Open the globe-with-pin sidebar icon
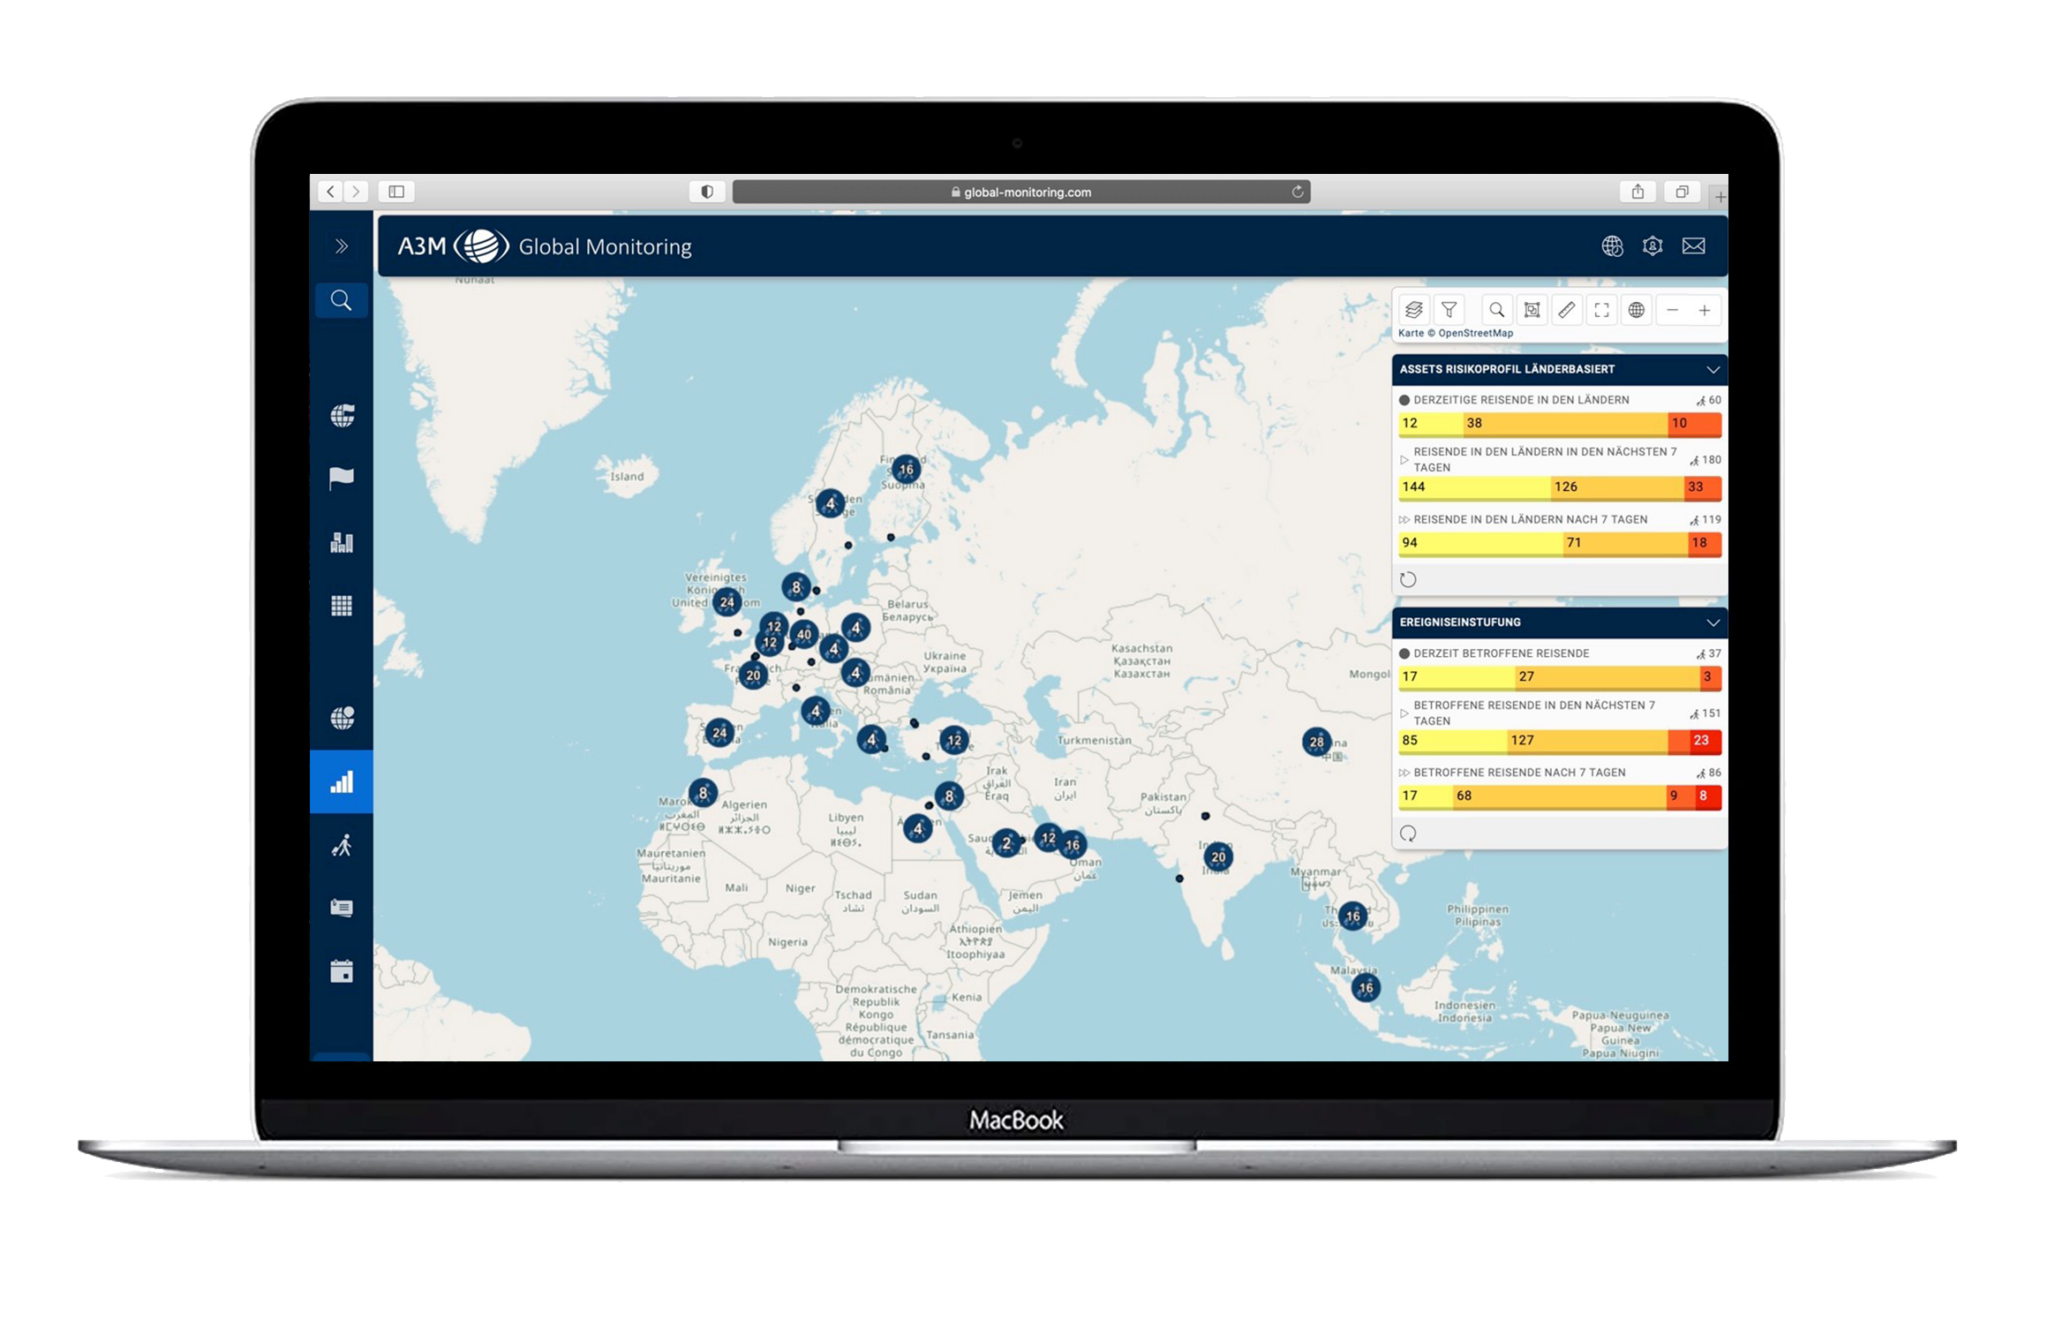 [342, 717]
